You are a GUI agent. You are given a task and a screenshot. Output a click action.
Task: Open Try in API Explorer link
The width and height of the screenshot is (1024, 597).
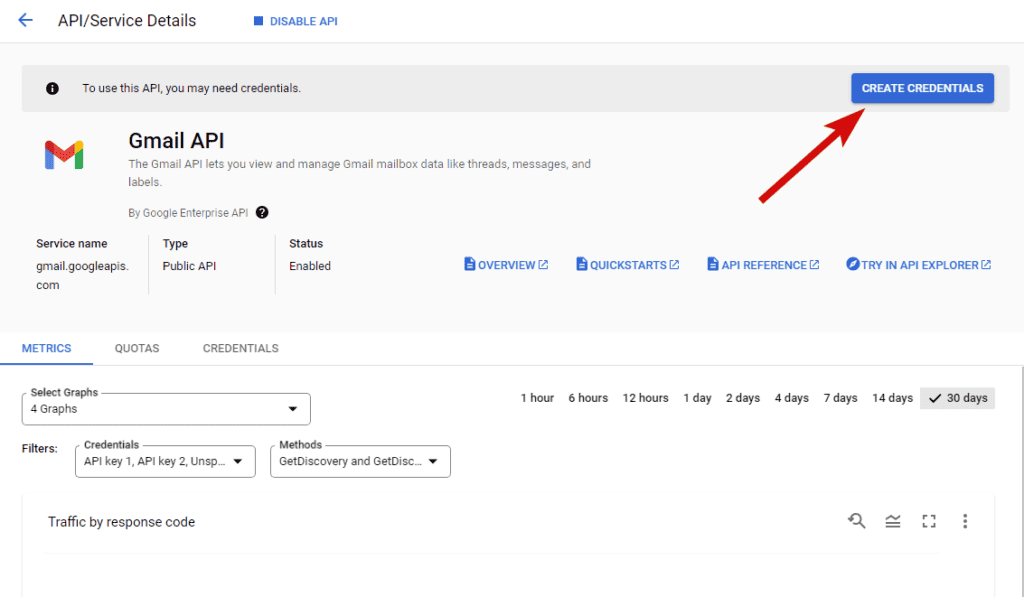click(919, 265)
